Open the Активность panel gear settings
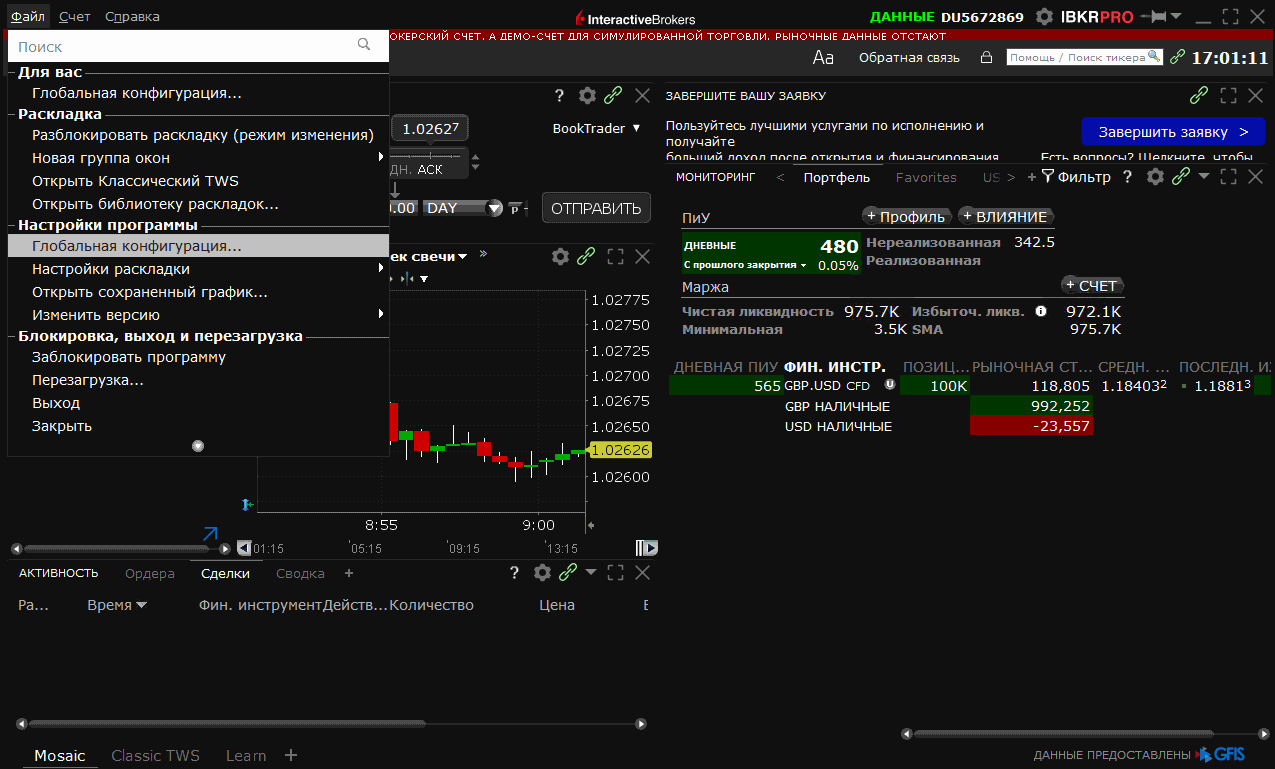 tap(542, 573)
